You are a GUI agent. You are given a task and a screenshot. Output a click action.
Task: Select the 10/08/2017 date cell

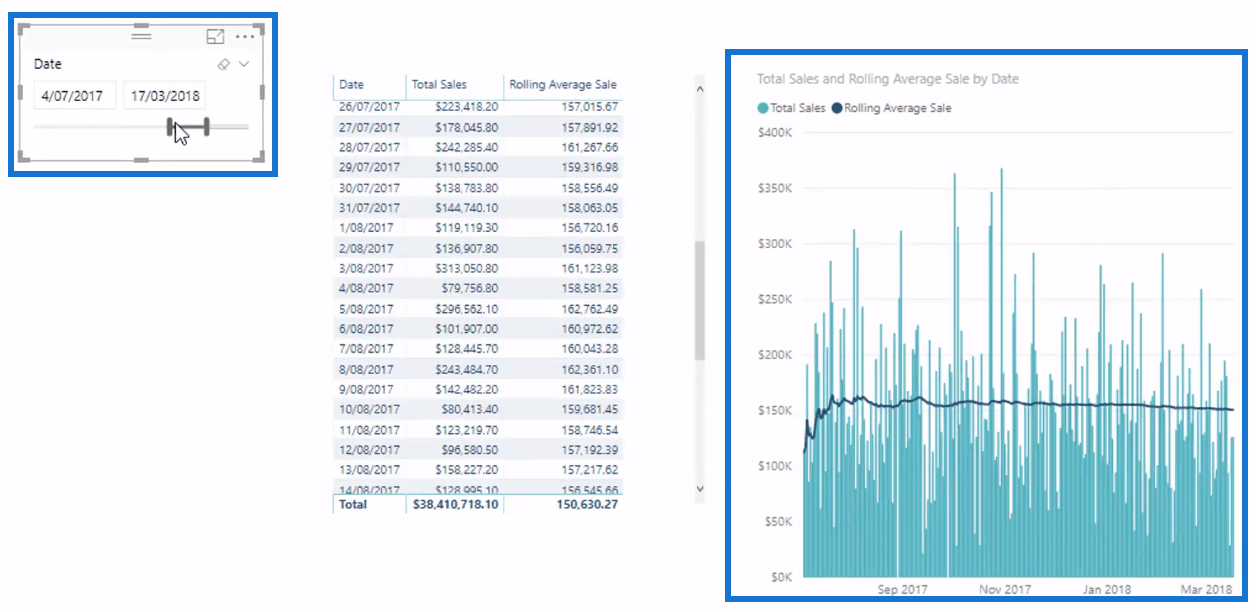tap(369, 409)
